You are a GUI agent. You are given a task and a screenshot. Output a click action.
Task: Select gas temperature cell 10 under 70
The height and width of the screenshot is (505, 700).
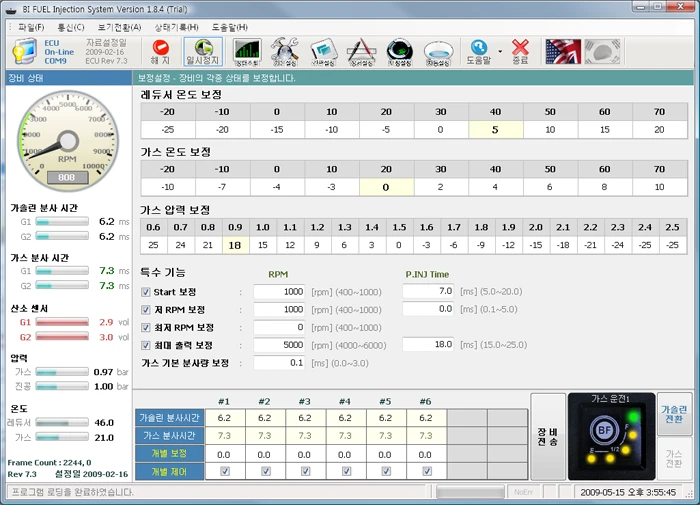click(x=660, y=187)
